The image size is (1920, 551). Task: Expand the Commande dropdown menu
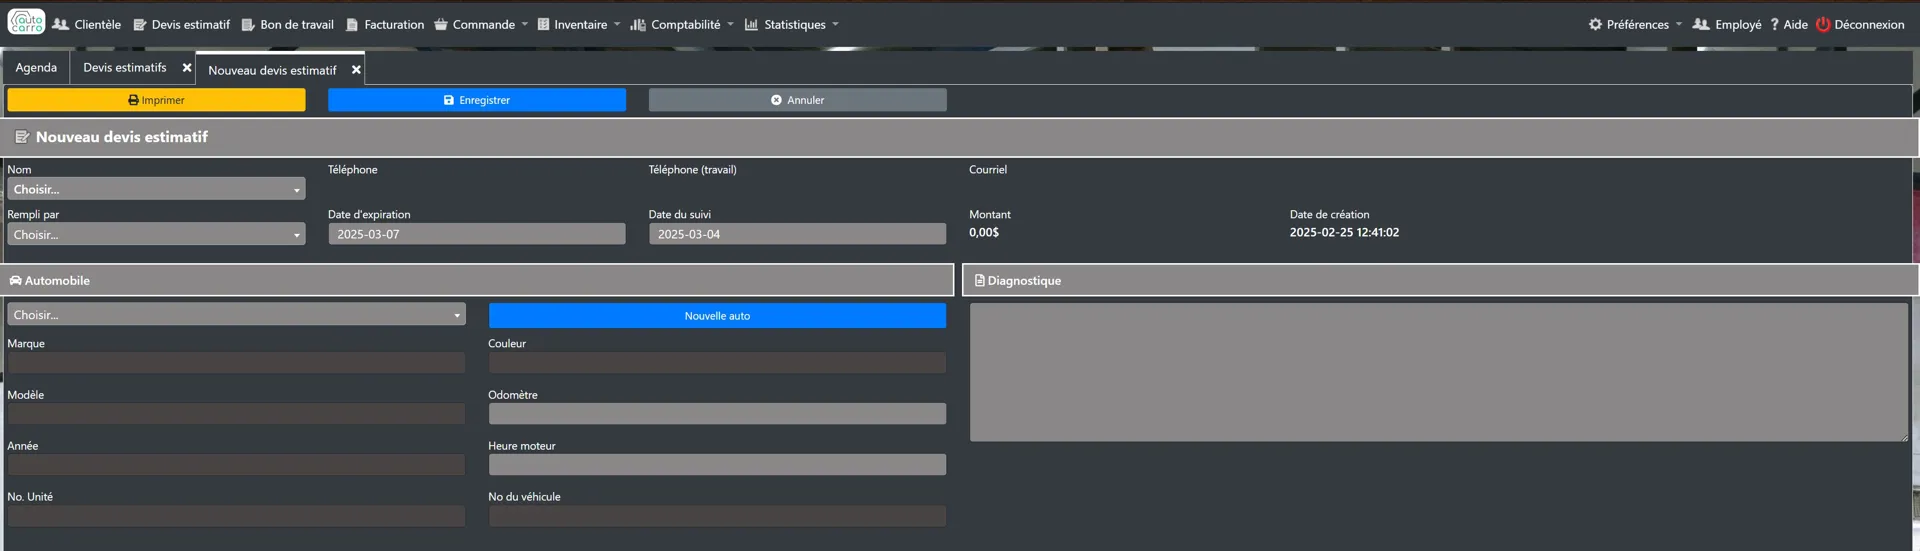click(x=481, y=24)
